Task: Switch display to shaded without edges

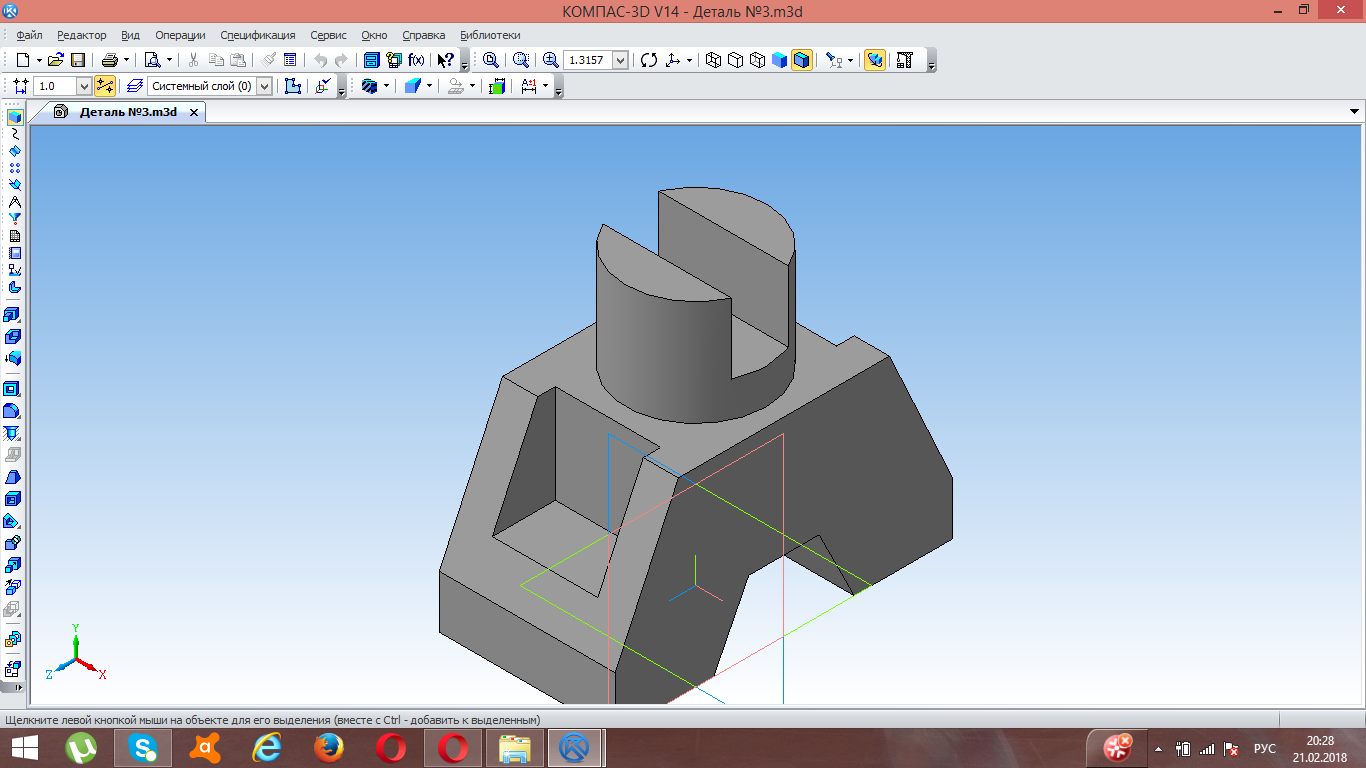Action: pyautogui.click(x=779, y=60)
